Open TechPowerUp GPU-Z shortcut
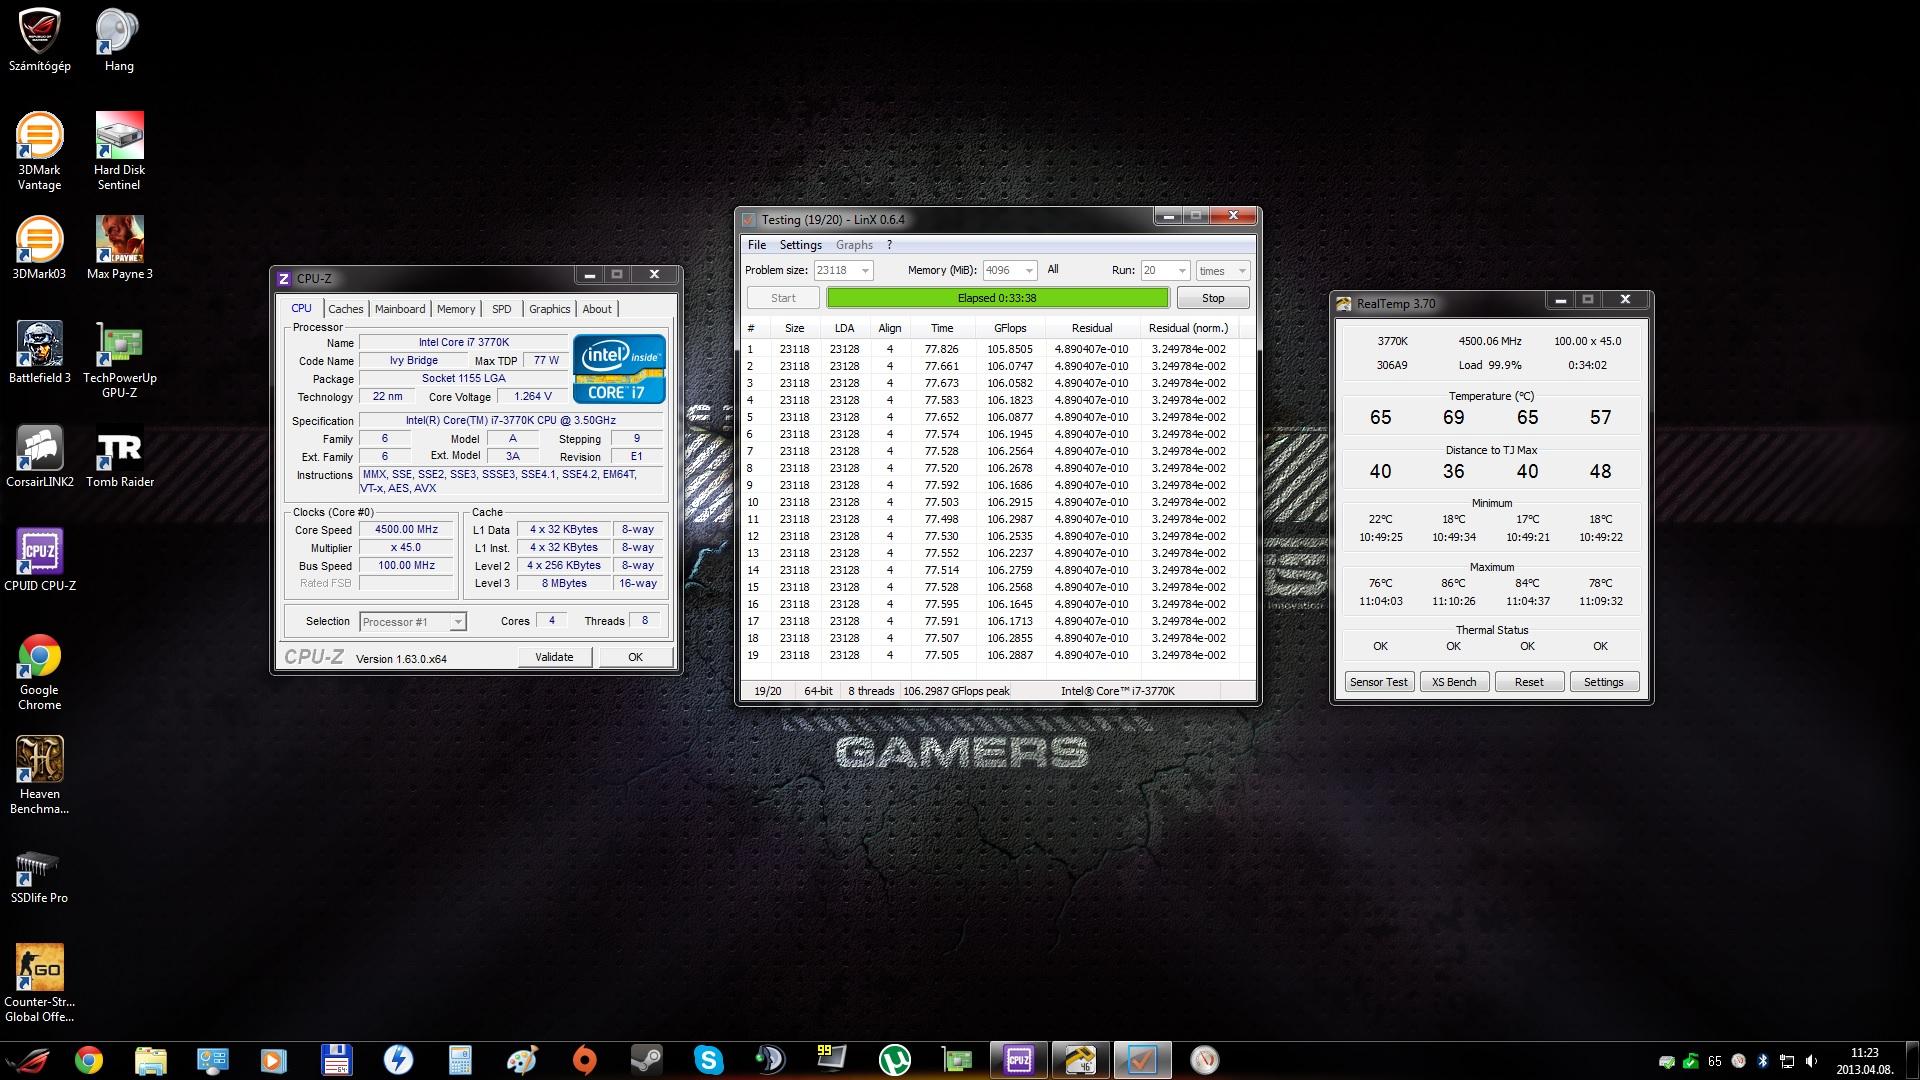 point(119,359)
